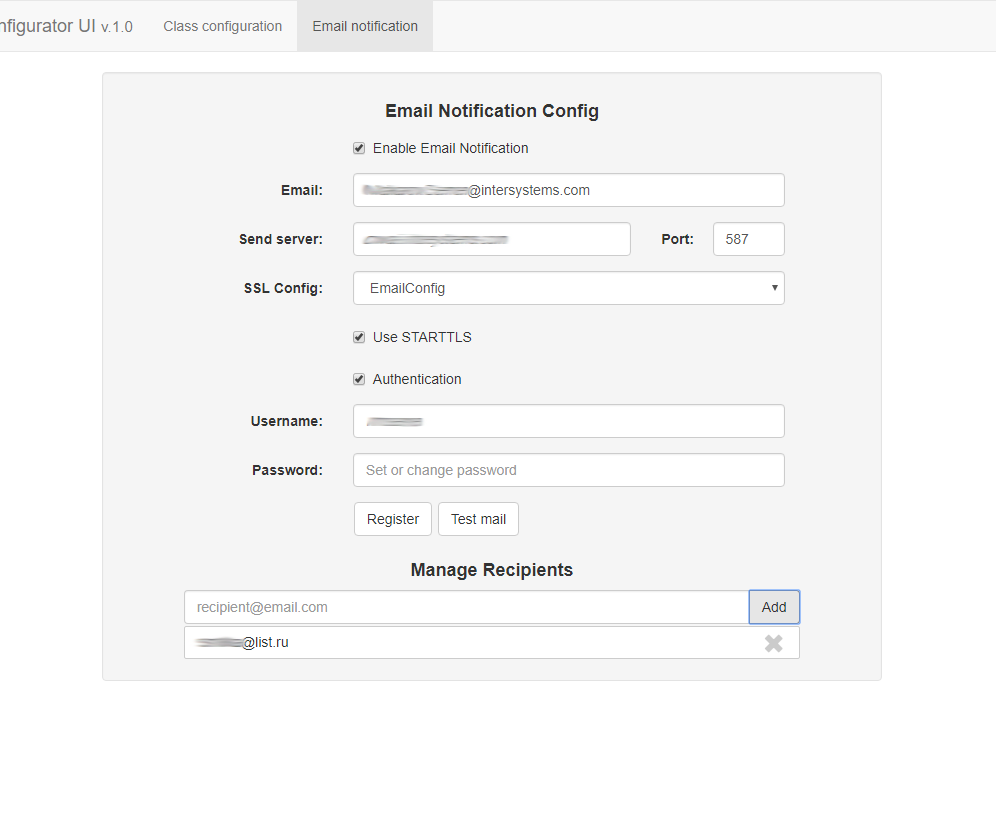Click the Password input field

[568, 470]
